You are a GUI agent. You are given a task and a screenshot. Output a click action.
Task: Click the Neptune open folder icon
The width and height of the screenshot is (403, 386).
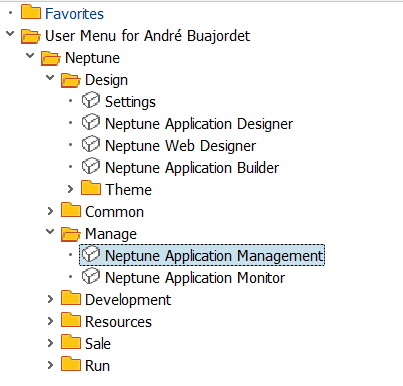pos(51,58)
